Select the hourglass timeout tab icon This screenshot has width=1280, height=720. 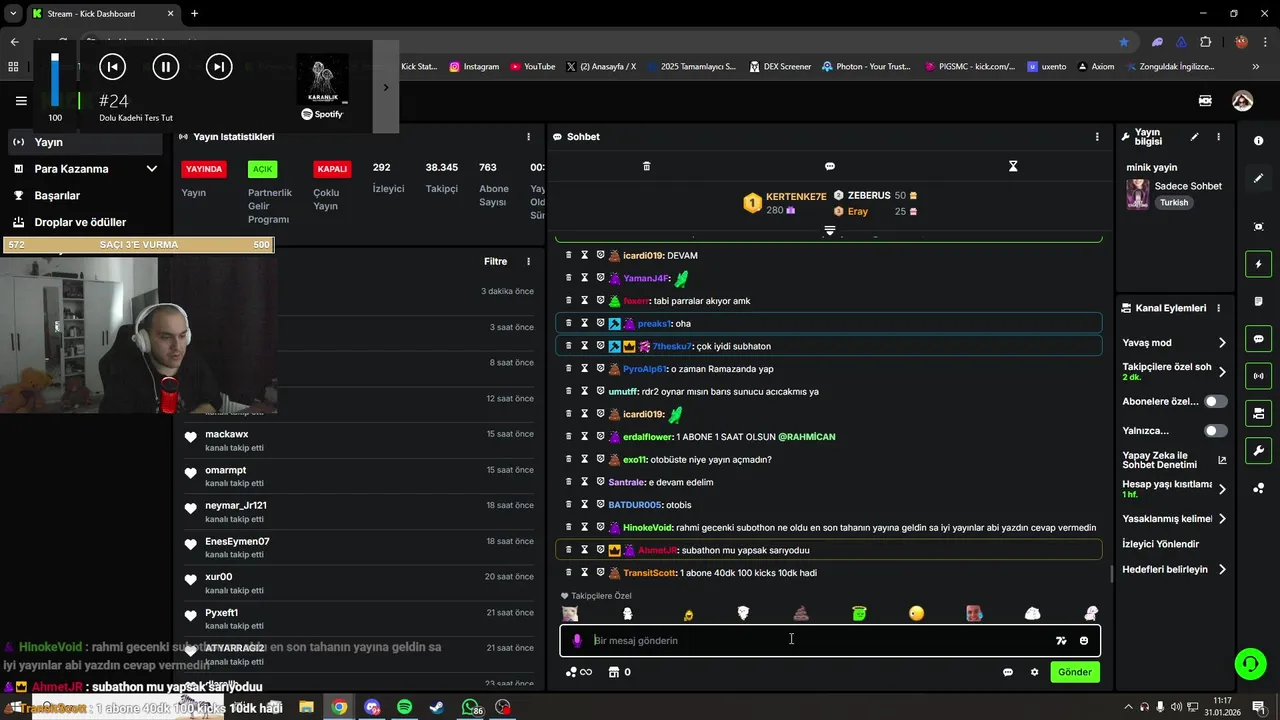(x=1013, y=166)
